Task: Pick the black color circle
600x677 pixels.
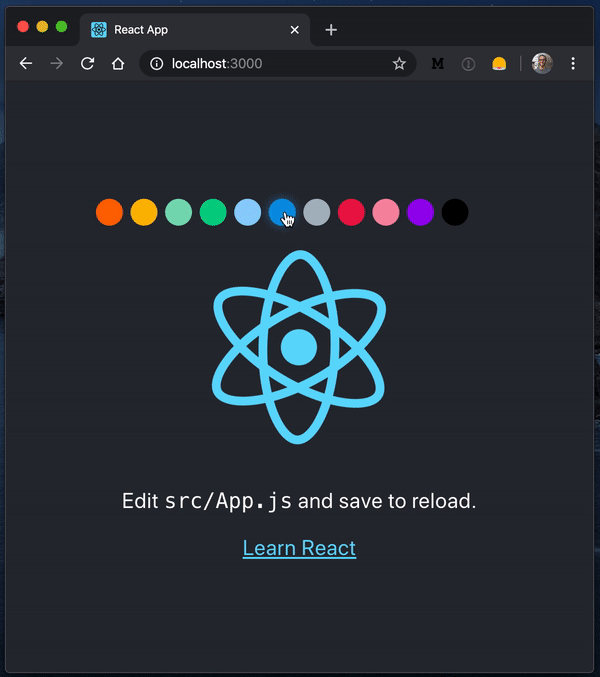Action: click(455, 212)
